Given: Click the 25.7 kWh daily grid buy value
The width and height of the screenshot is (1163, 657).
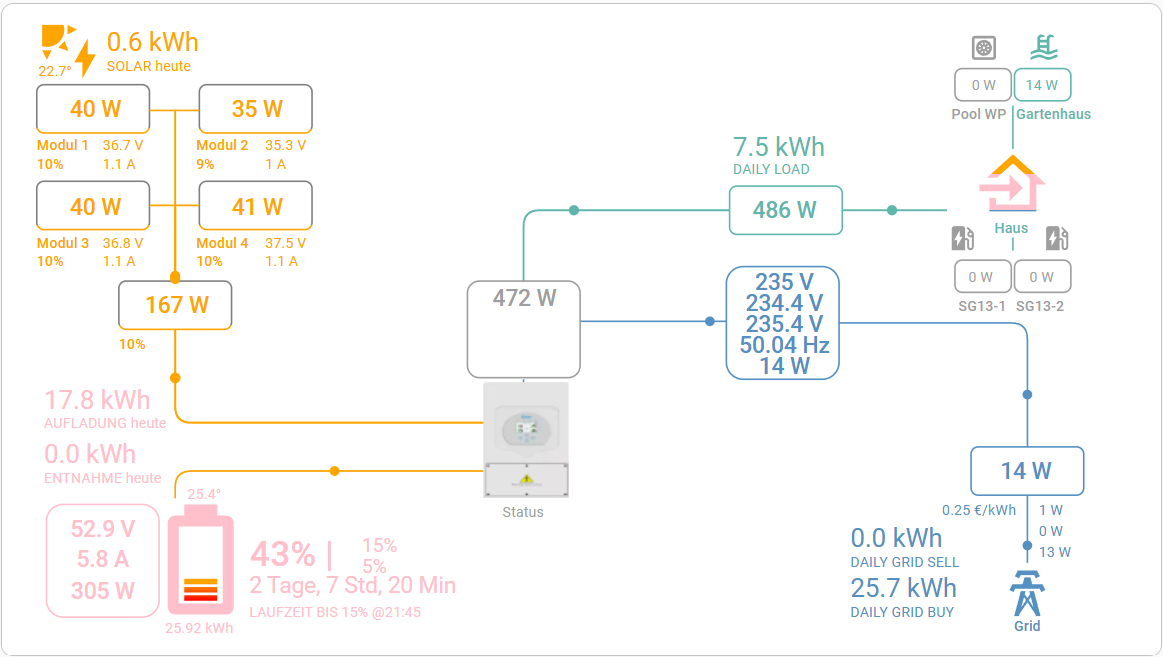Looking at the screenshot, I should click(x=903, y=587).
